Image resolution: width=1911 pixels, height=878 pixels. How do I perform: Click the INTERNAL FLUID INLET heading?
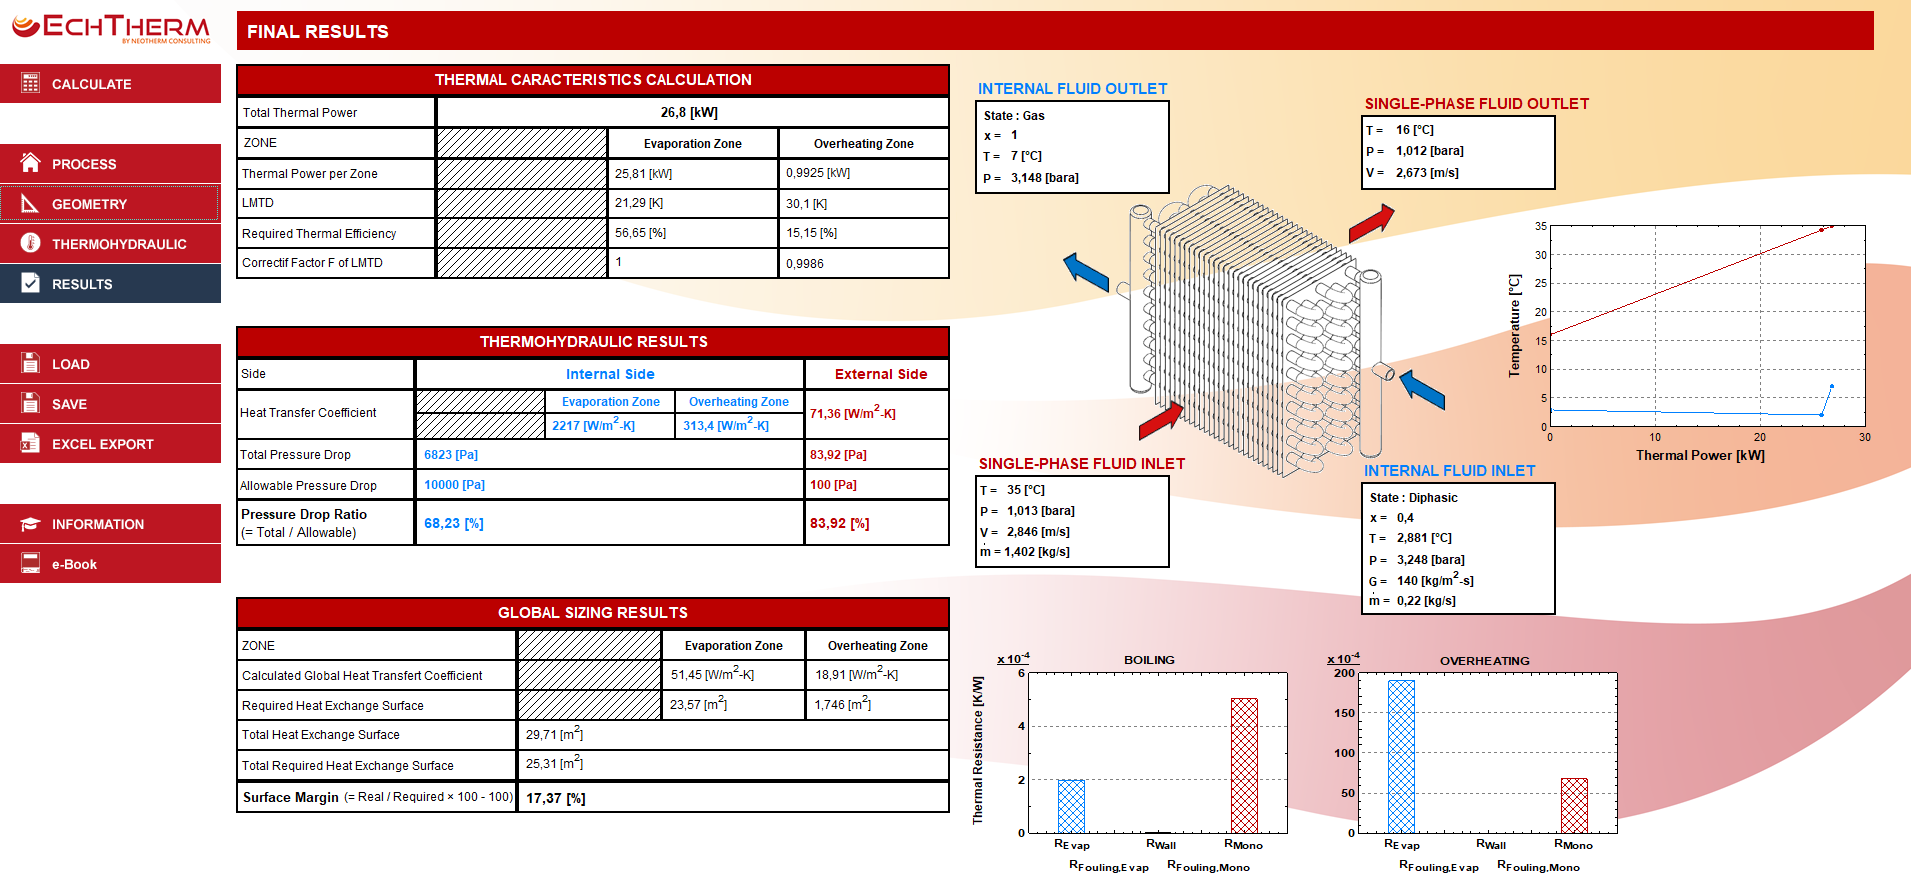tap(1449, 471)
